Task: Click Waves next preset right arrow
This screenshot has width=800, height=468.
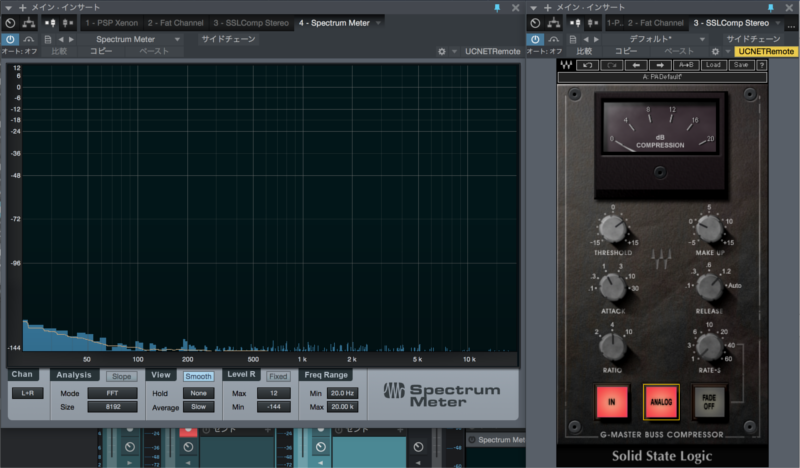Action: tap(660, 65)
